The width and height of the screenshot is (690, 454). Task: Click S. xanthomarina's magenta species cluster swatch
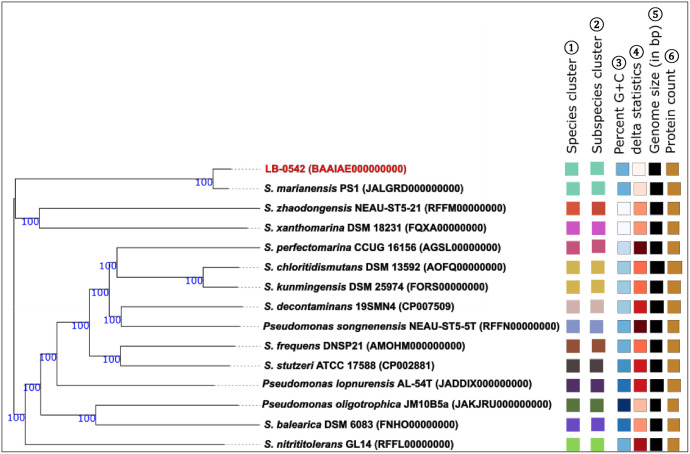pos(573,228)
